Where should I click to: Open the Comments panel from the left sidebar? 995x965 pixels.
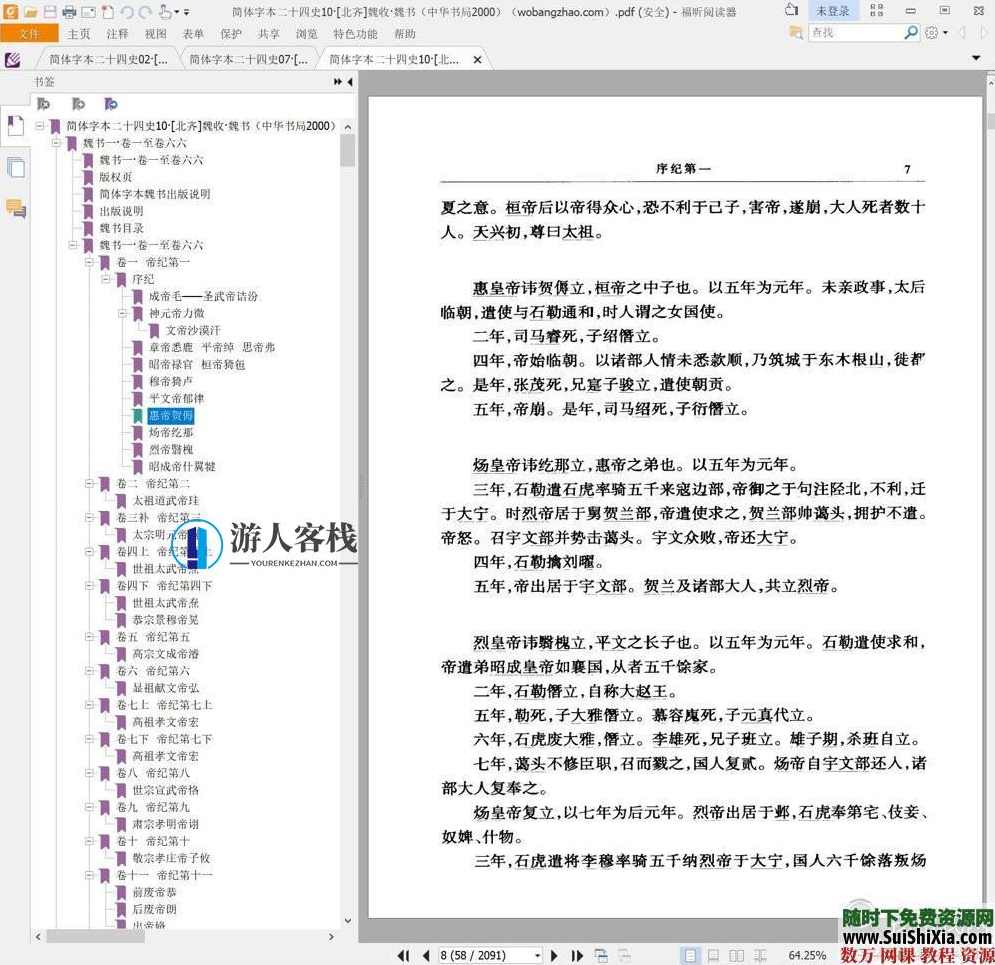(16, 205)
